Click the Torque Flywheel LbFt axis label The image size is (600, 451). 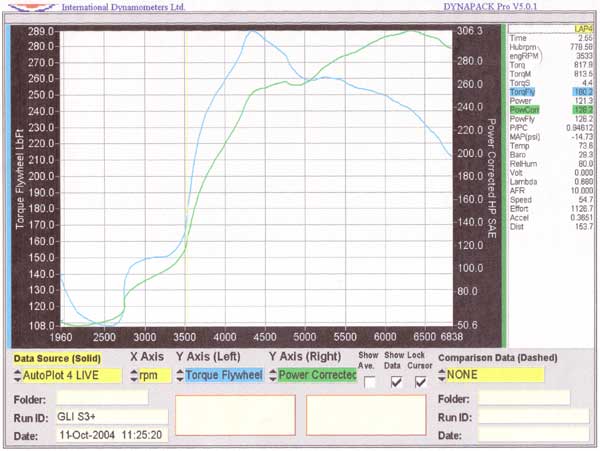[20, 179]
